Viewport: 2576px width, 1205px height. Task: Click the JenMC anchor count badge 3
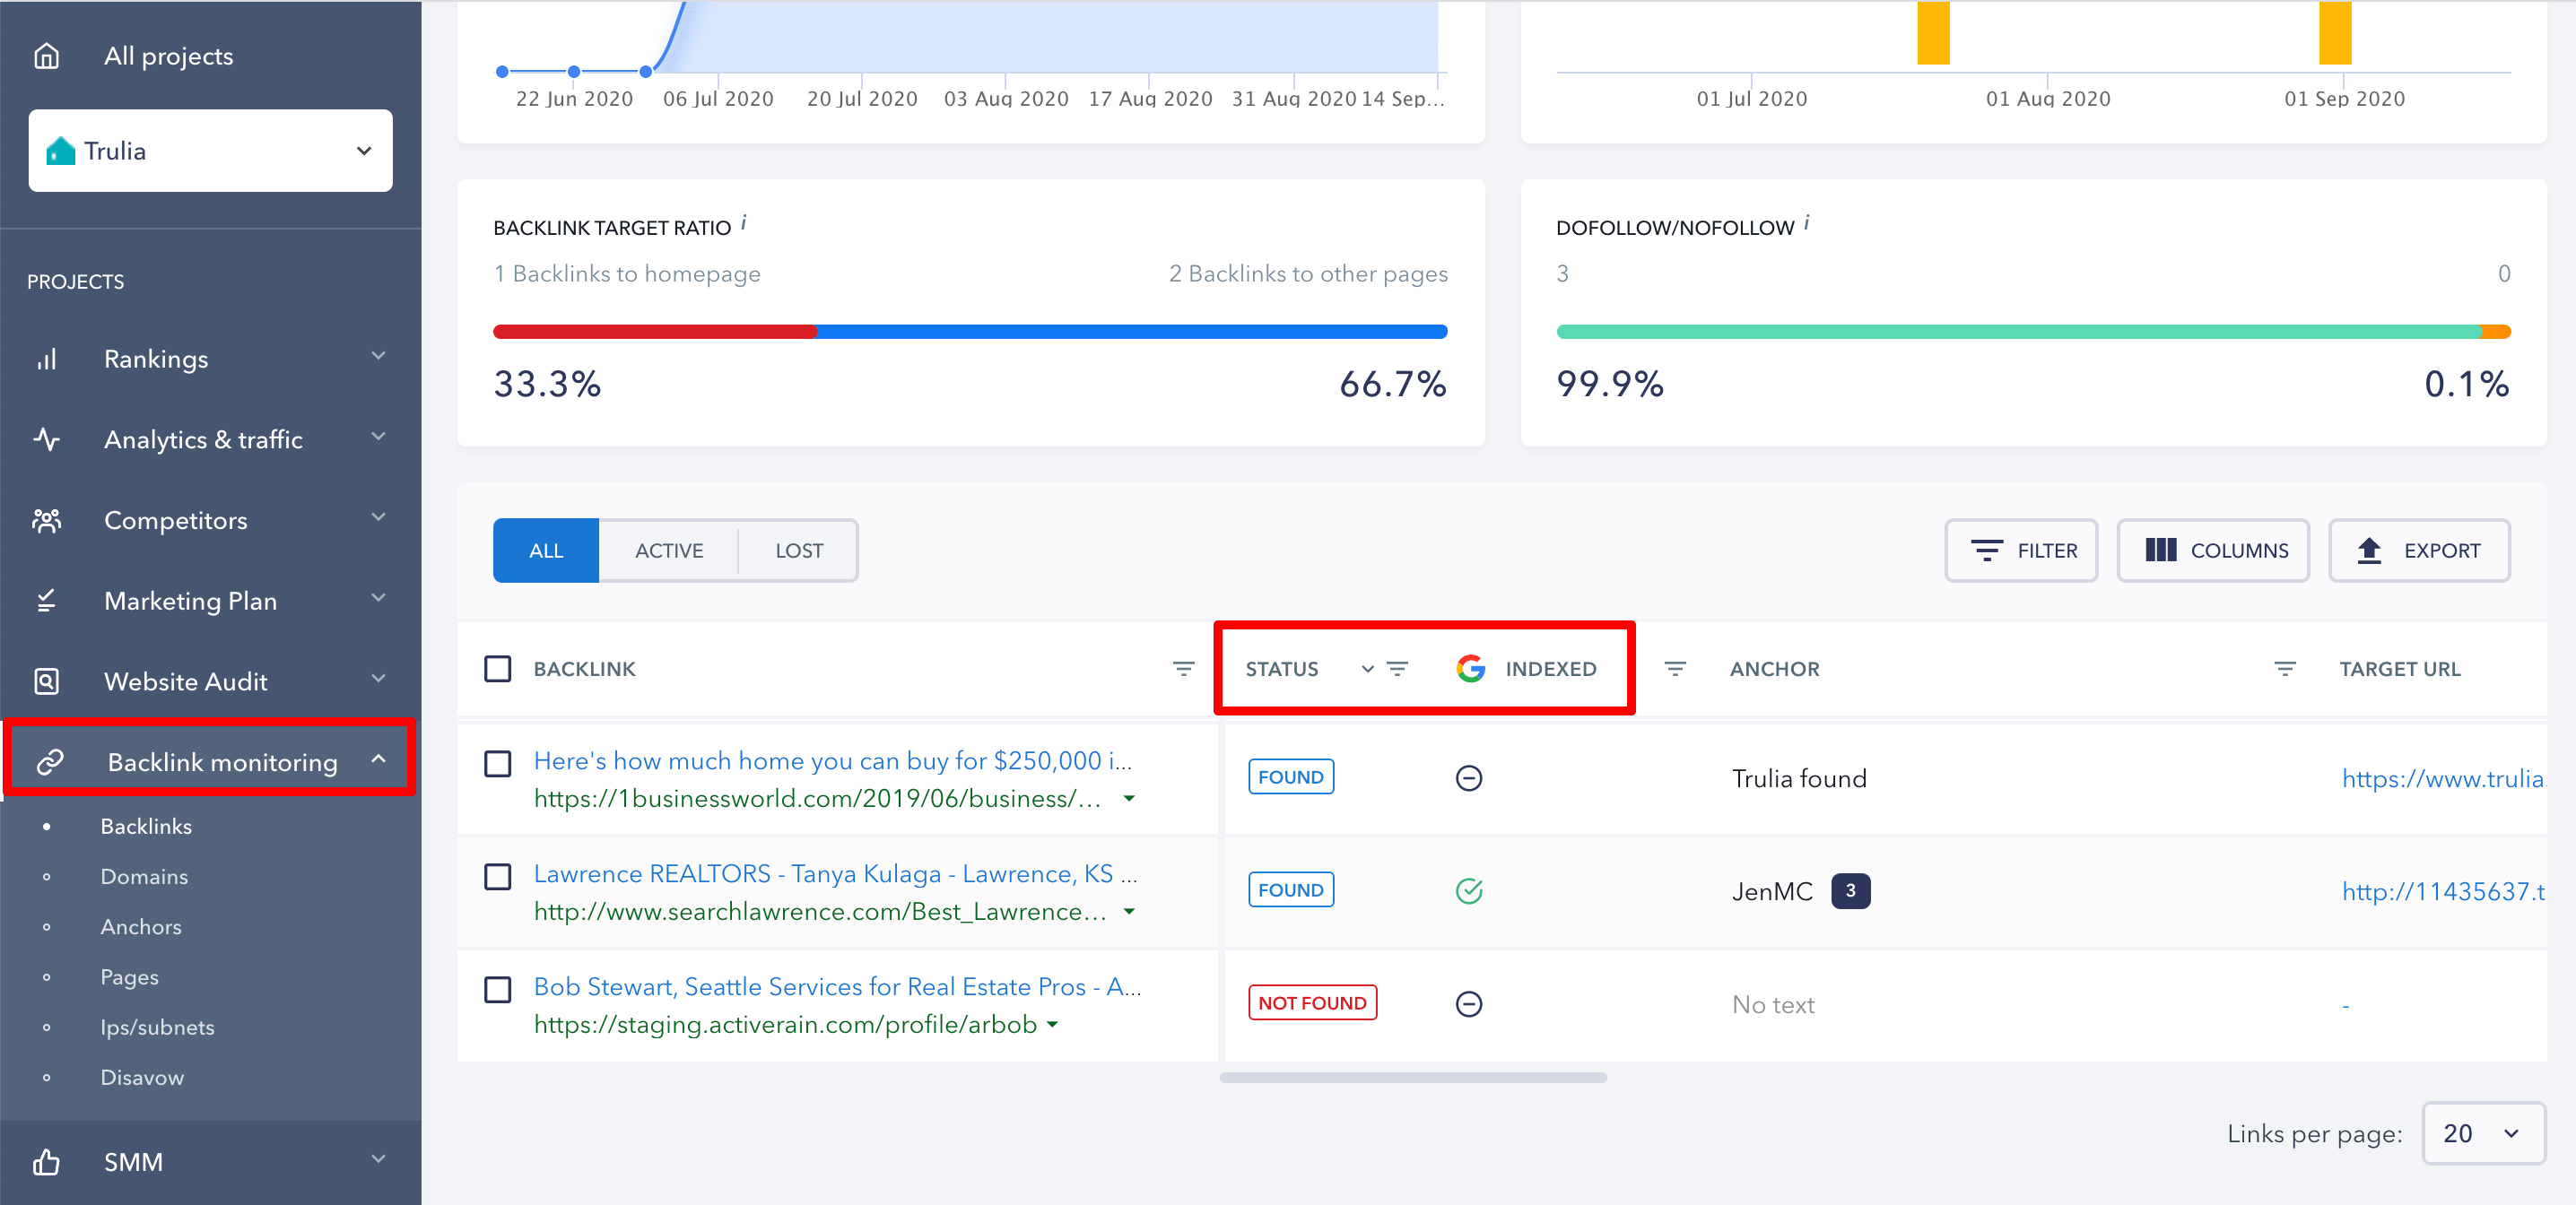click(x=1850, y=891)
